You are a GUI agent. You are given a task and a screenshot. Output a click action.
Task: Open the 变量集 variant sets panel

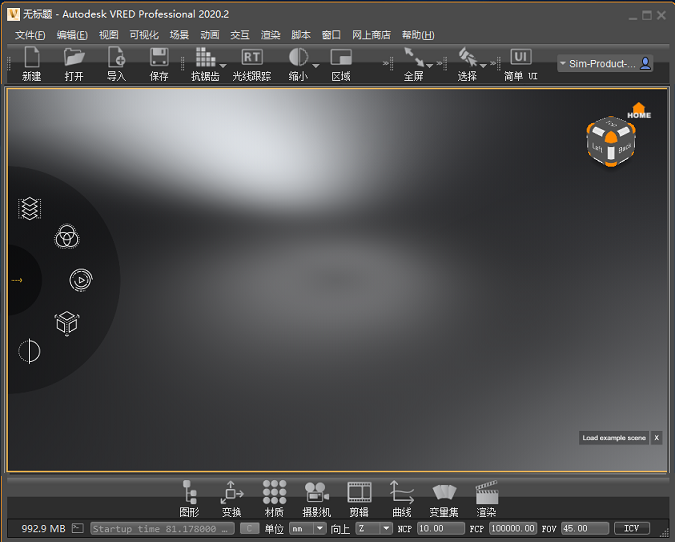pos(444,499)
